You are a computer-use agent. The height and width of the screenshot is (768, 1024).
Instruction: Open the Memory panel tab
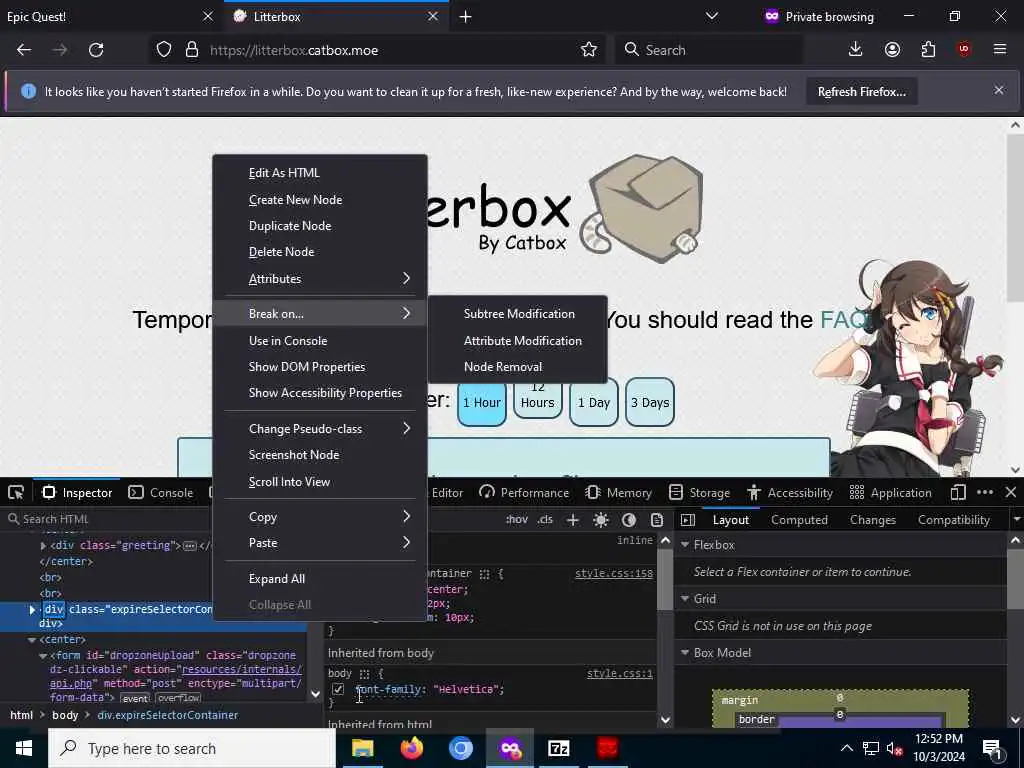click(618, 493)
